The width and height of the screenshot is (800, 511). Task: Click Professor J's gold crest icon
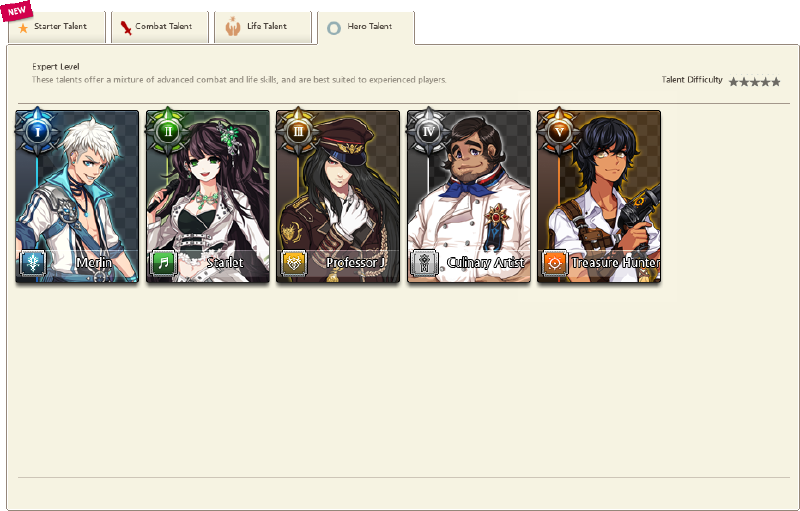tap(294, 263)
